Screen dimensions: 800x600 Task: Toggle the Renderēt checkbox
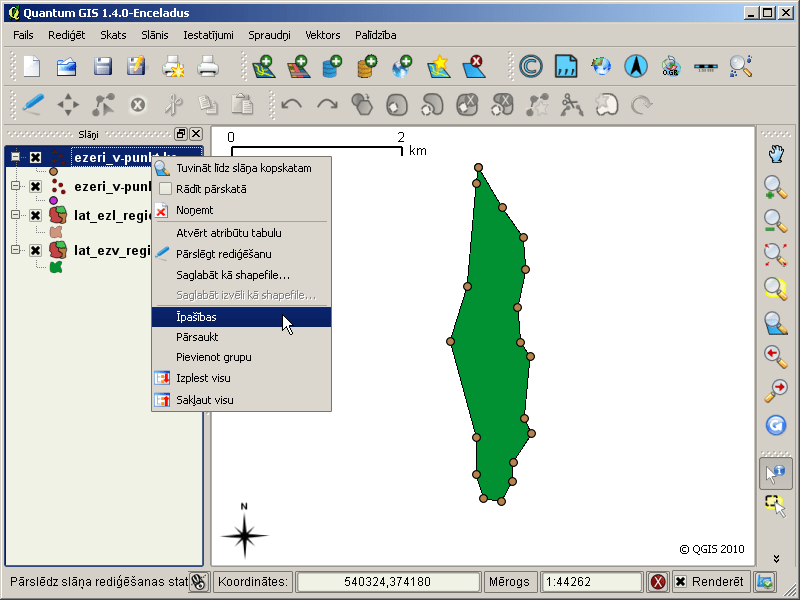(x=681, y=582)
